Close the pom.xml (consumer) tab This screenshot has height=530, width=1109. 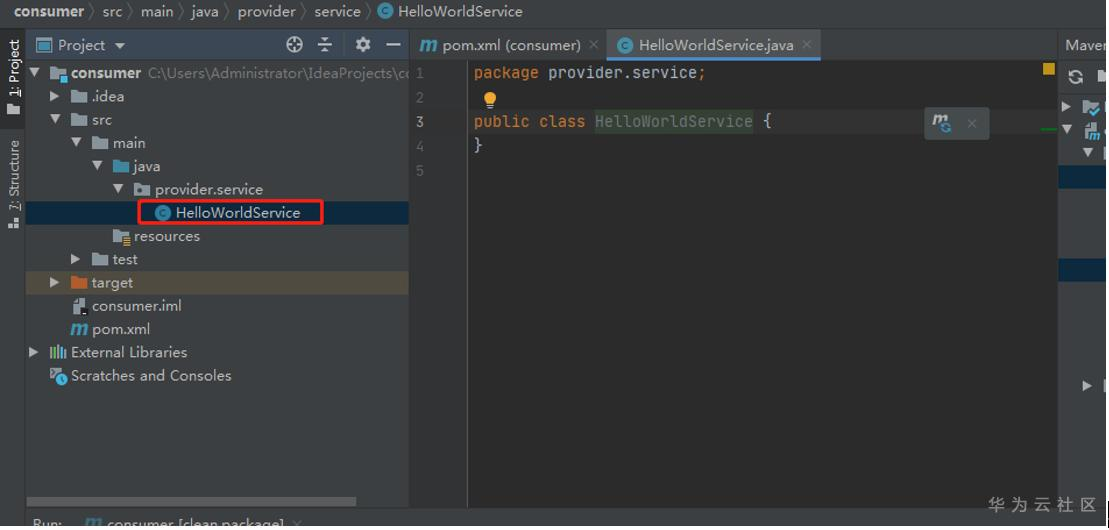click(x=593, y=45)
